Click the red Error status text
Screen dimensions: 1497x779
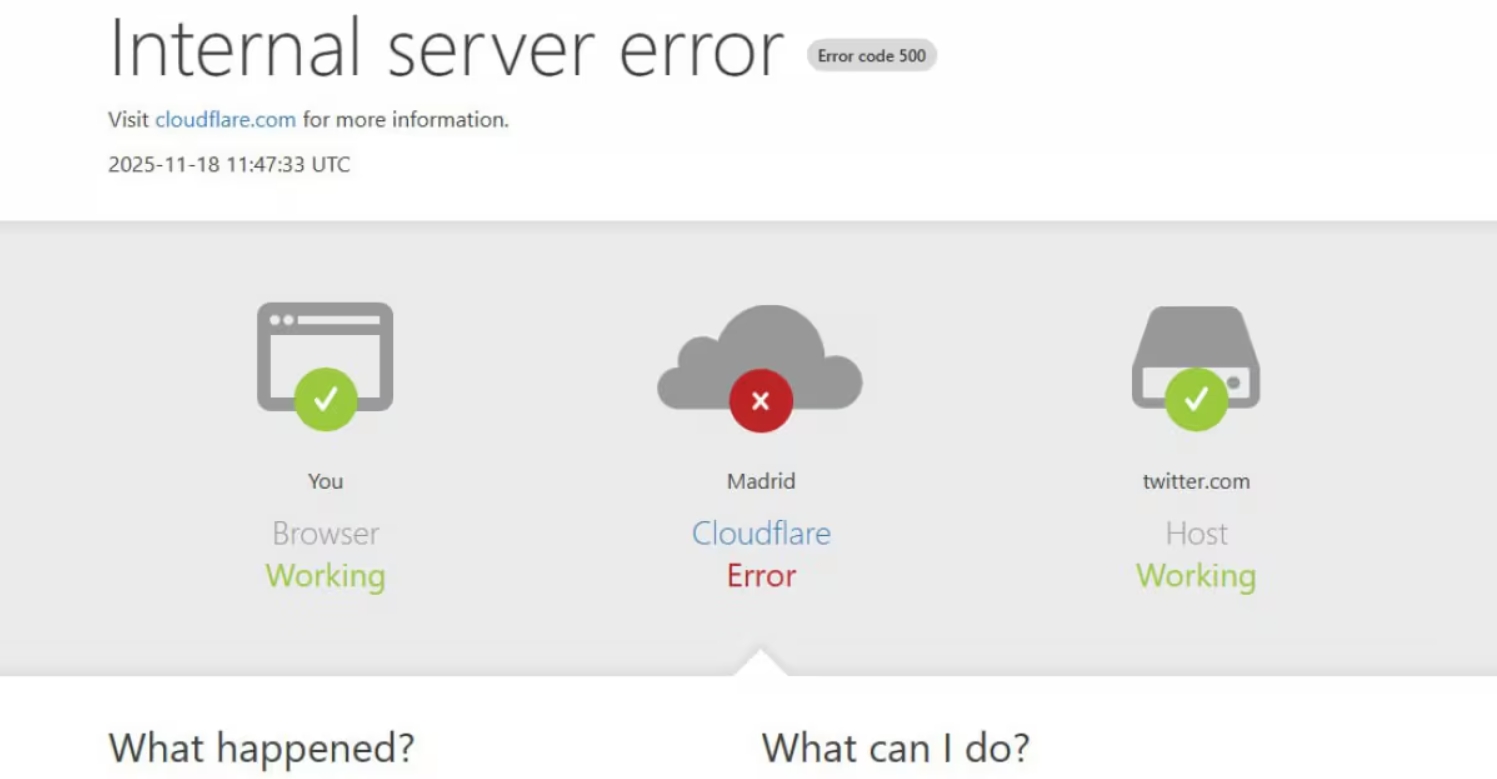761,576
